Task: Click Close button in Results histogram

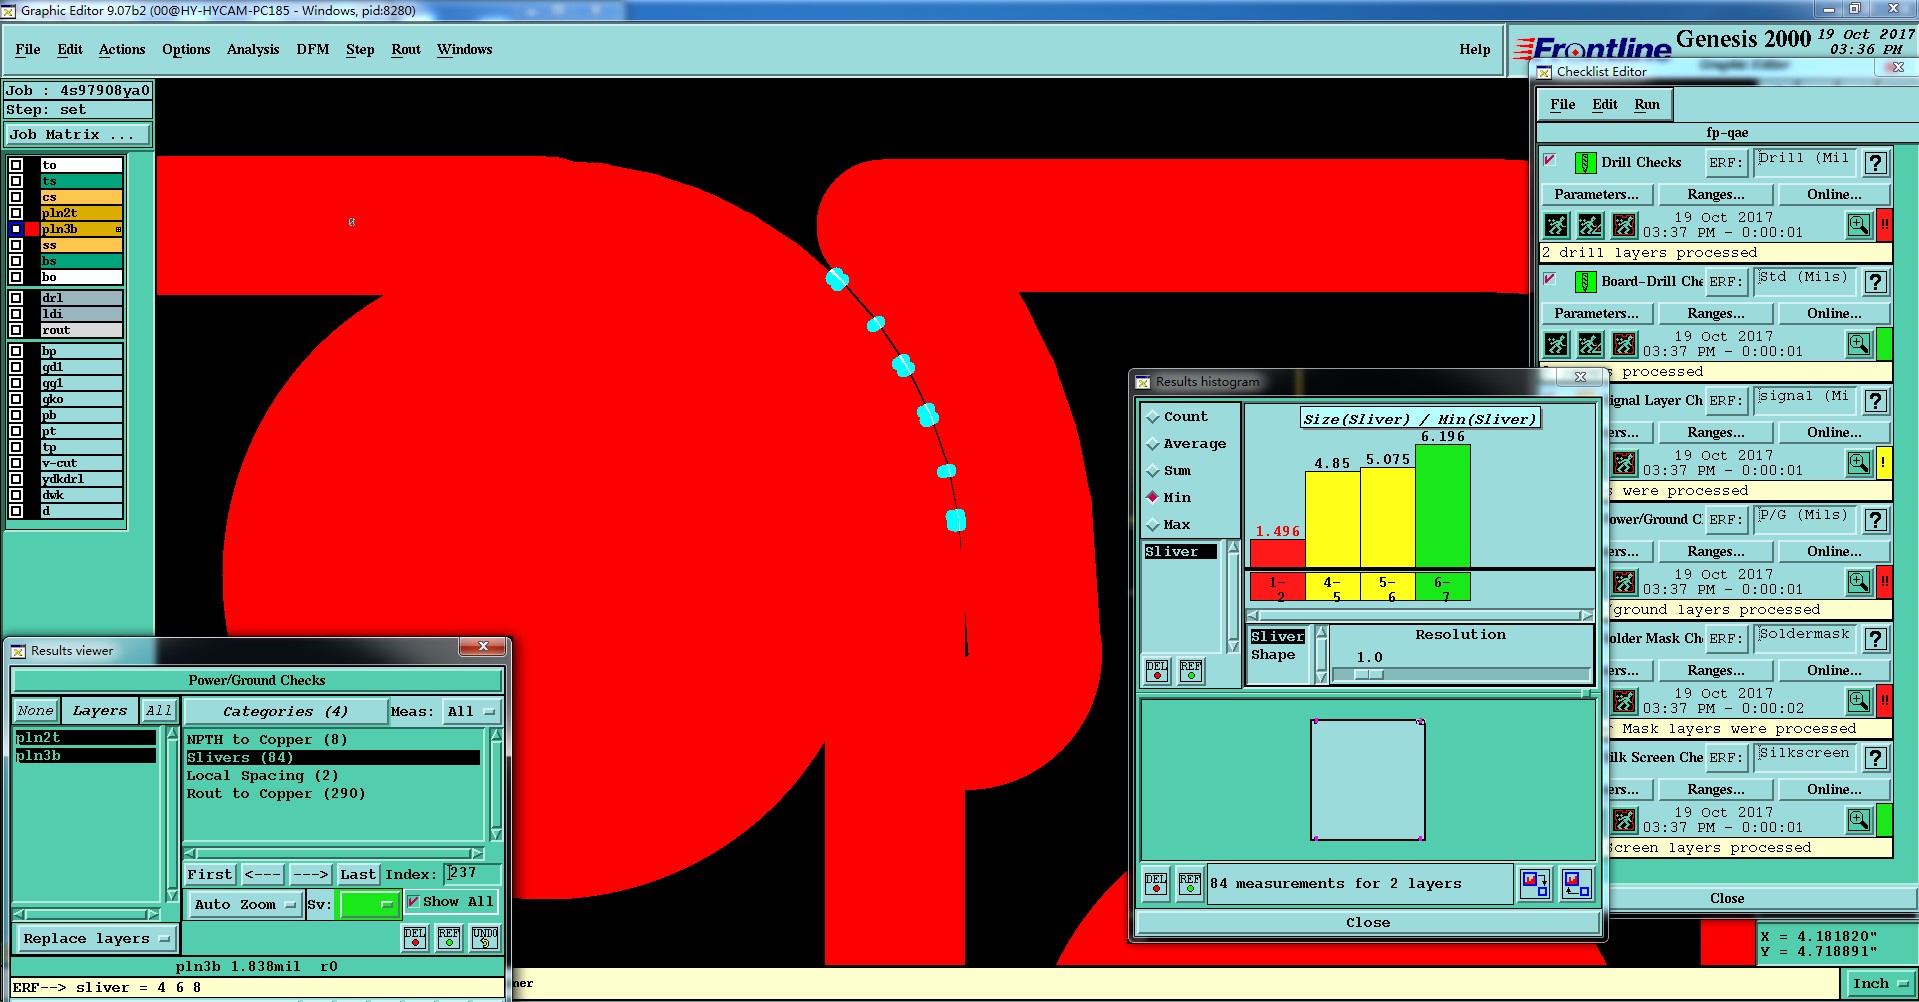Action: click(x=1367, y=923)
